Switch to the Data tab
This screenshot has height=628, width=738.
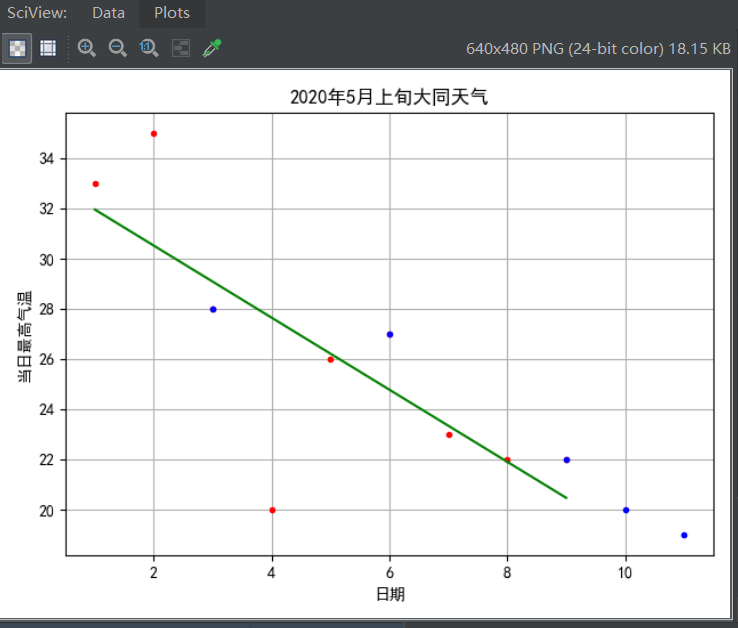pyautogui.click(x=108, y=13)
